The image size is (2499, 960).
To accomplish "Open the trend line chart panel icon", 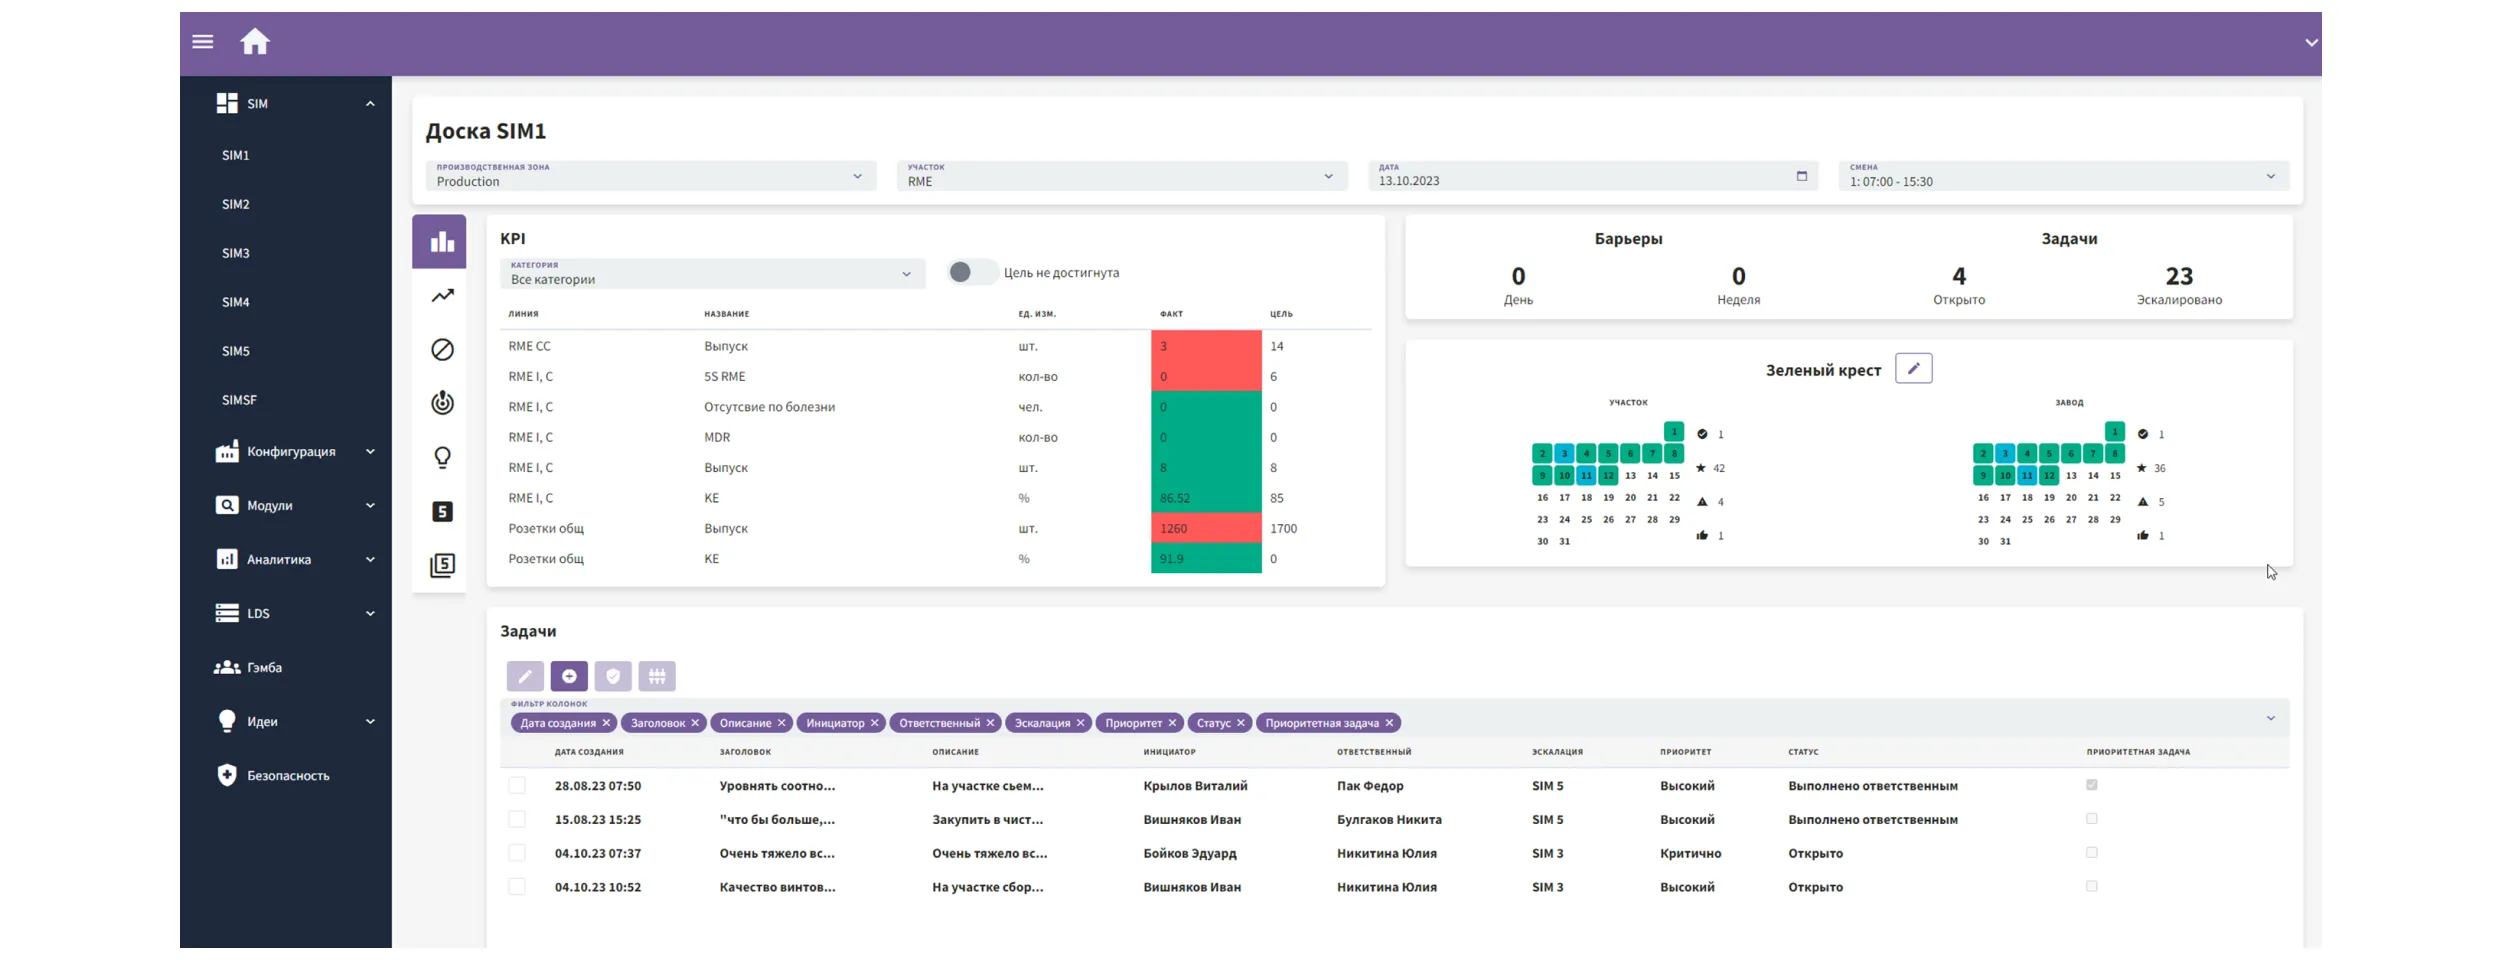I will pos(442,296).
